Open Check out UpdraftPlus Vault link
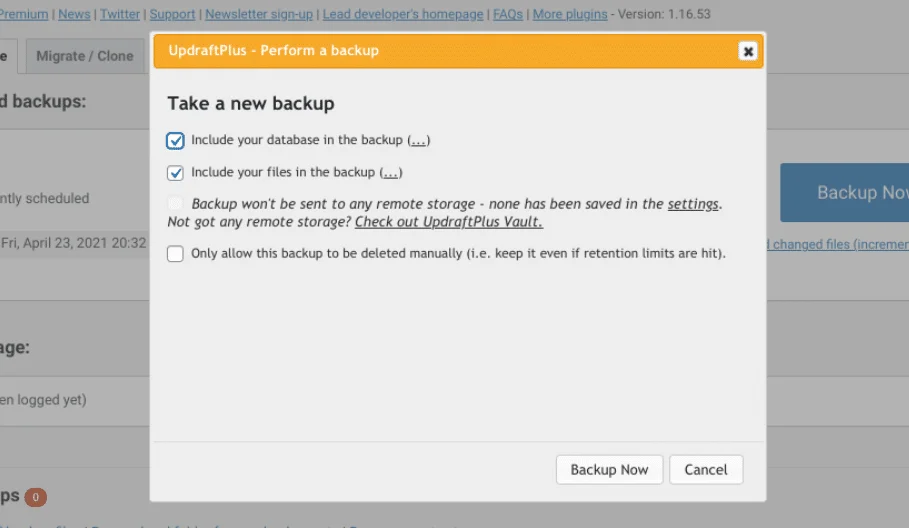The image size is (909, 528). 448,222
